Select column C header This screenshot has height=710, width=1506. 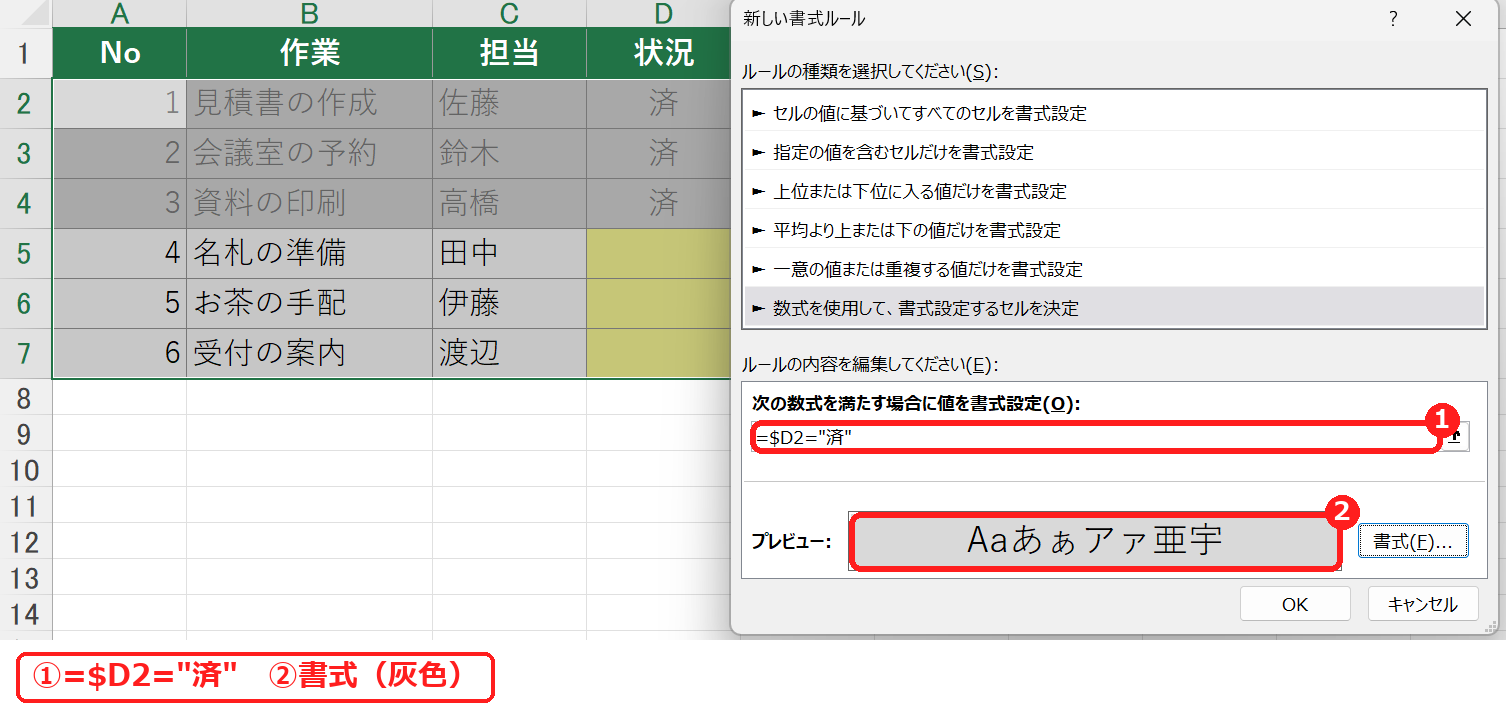pyautogui.click(x=509, y=13)
